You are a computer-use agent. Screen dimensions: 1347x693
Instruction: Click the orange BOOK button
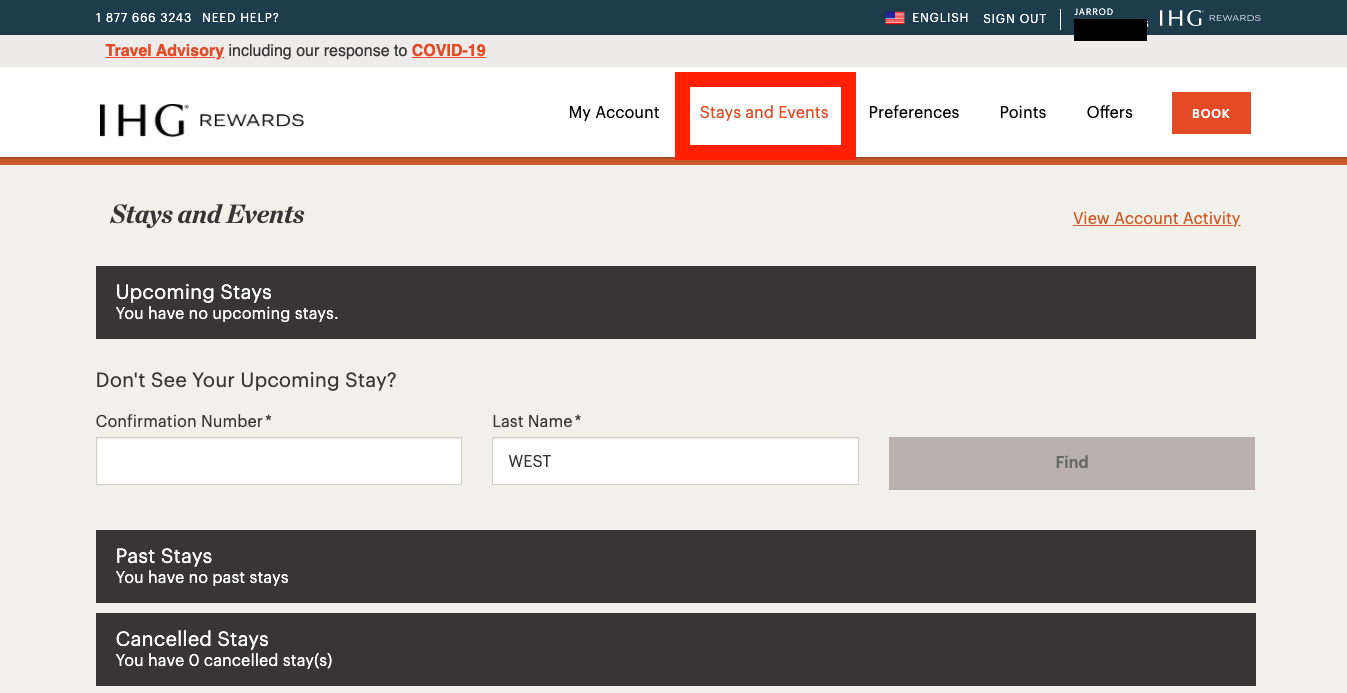1211,113
